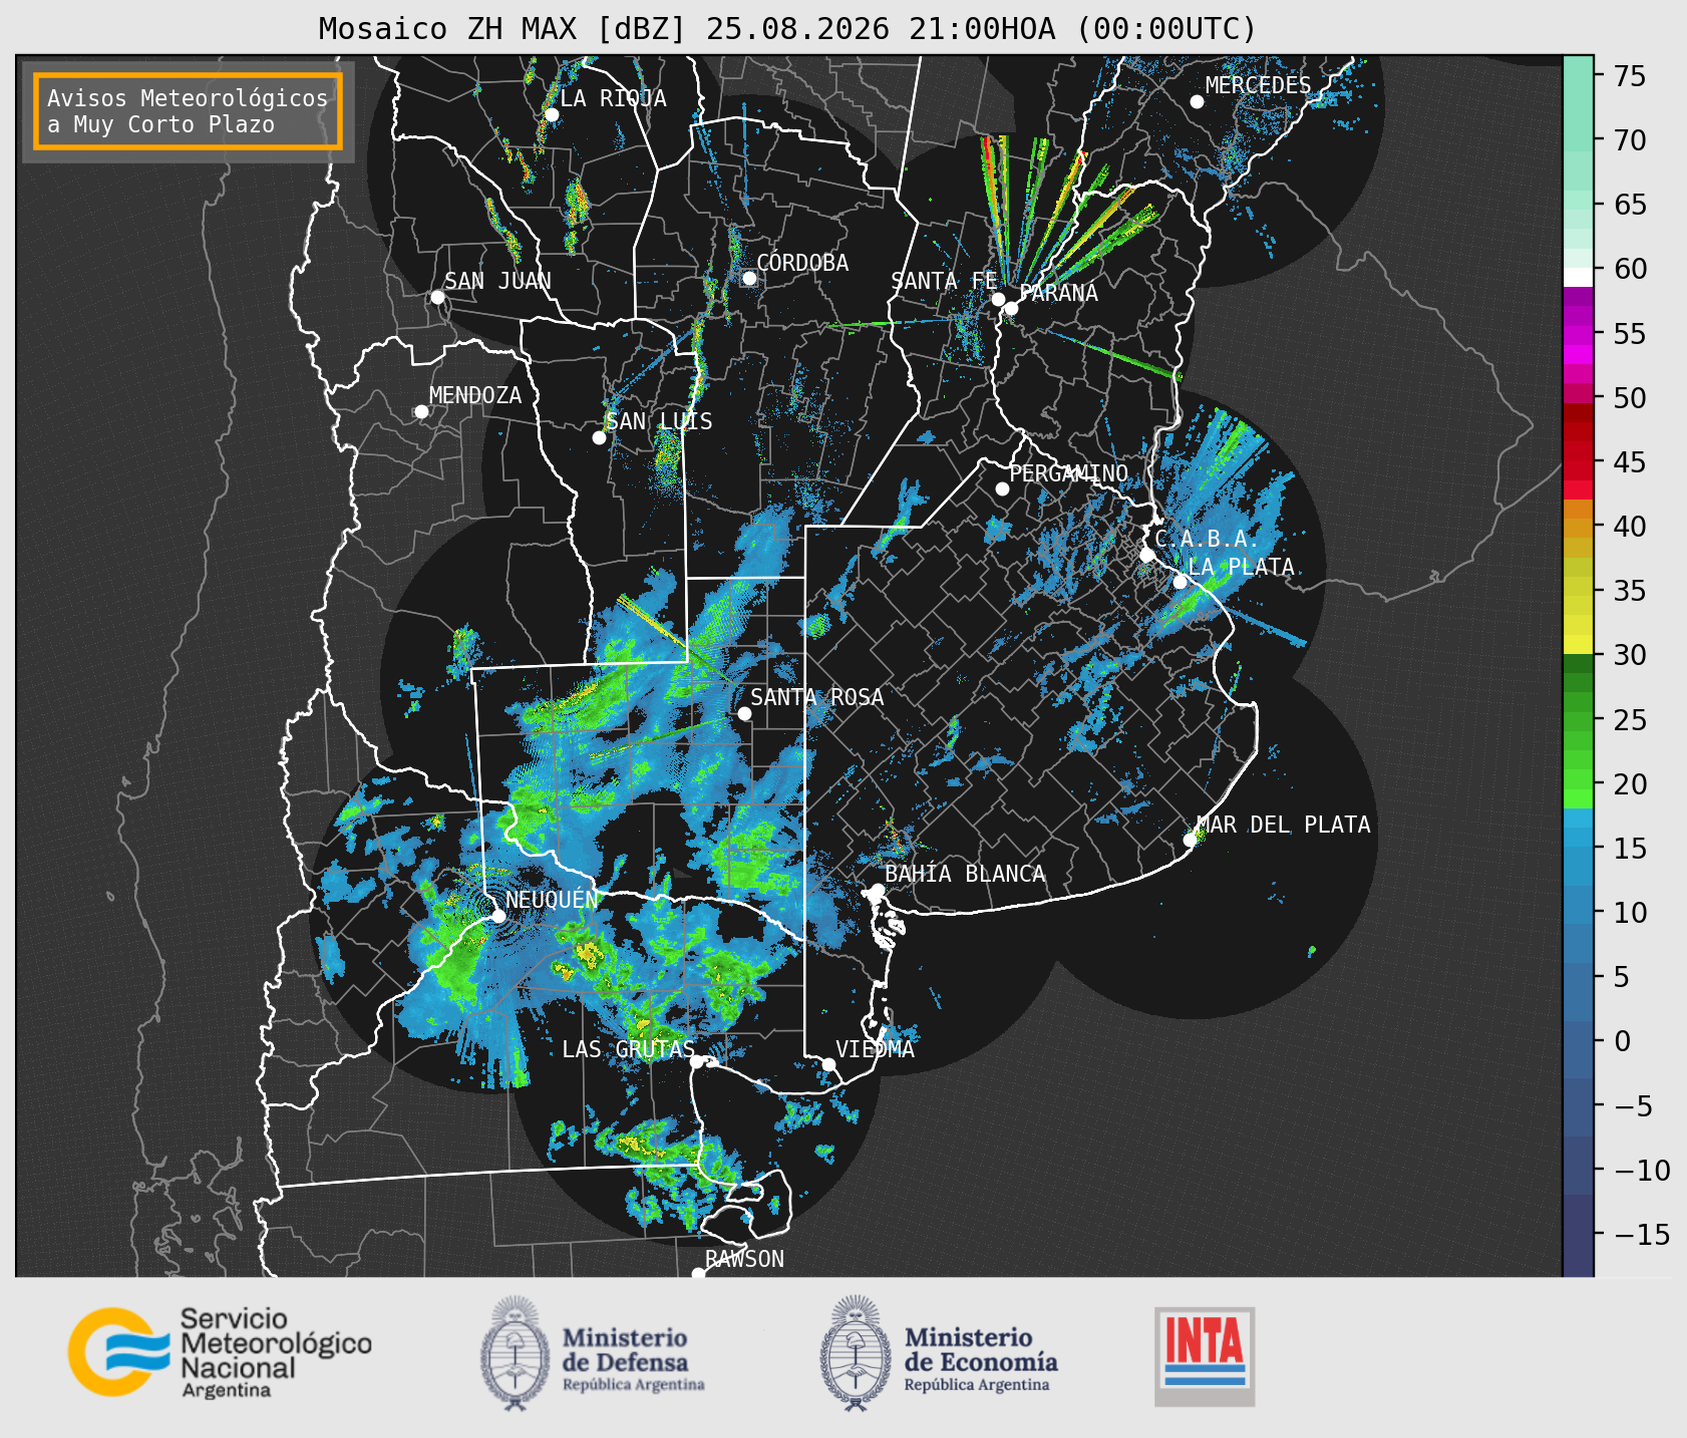Click the San Luis city marker dot
The image size is (1687, 1438).
599,438
